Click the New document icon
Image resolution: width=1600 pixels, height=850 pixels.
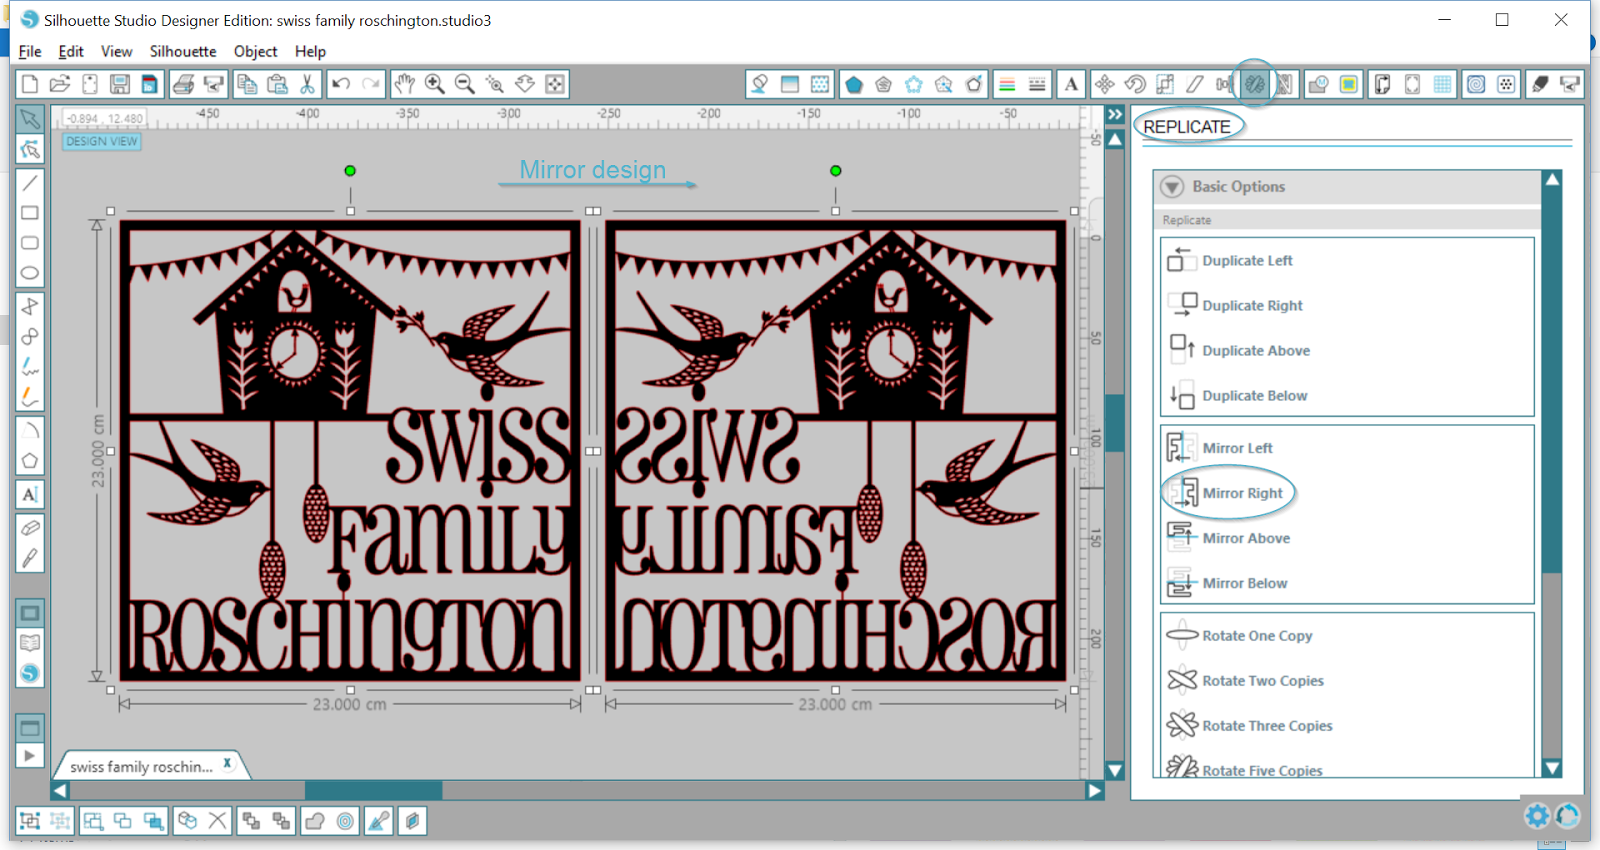tap(30, 84)
